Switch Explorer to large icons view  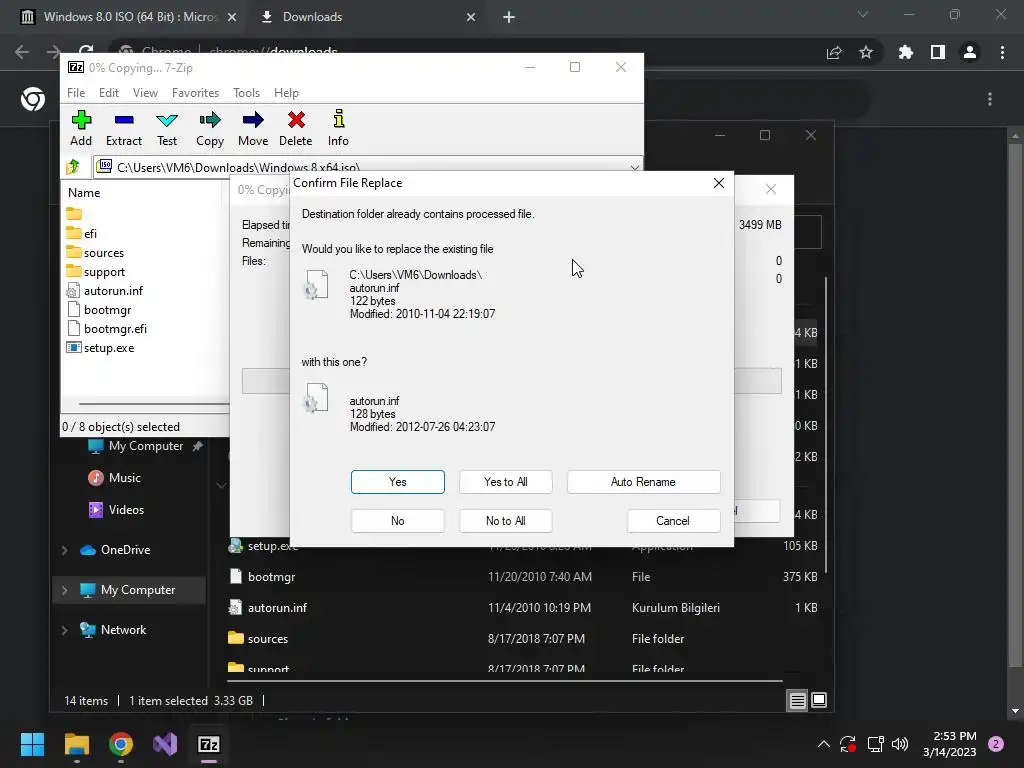pos(819,701)
